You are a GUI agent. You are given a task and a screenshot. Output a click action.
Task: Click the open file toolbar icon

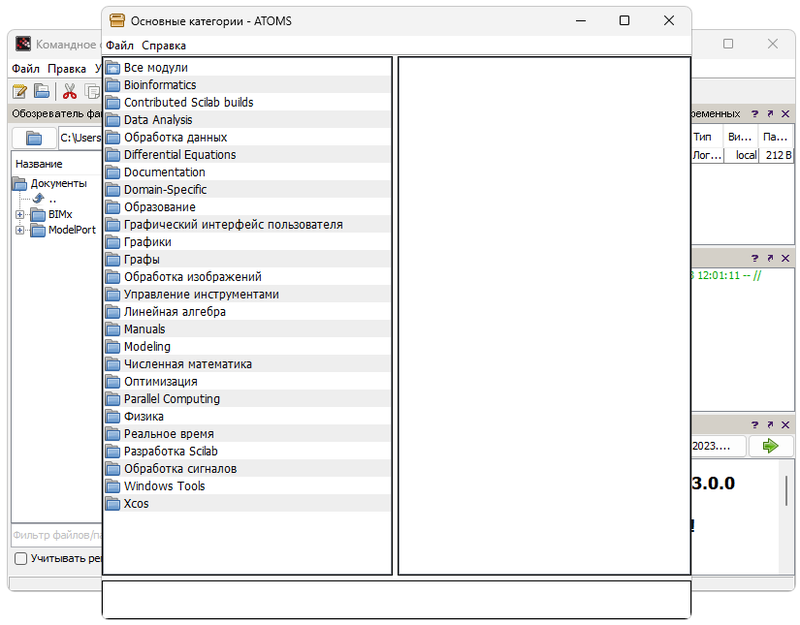coord(41,91)
